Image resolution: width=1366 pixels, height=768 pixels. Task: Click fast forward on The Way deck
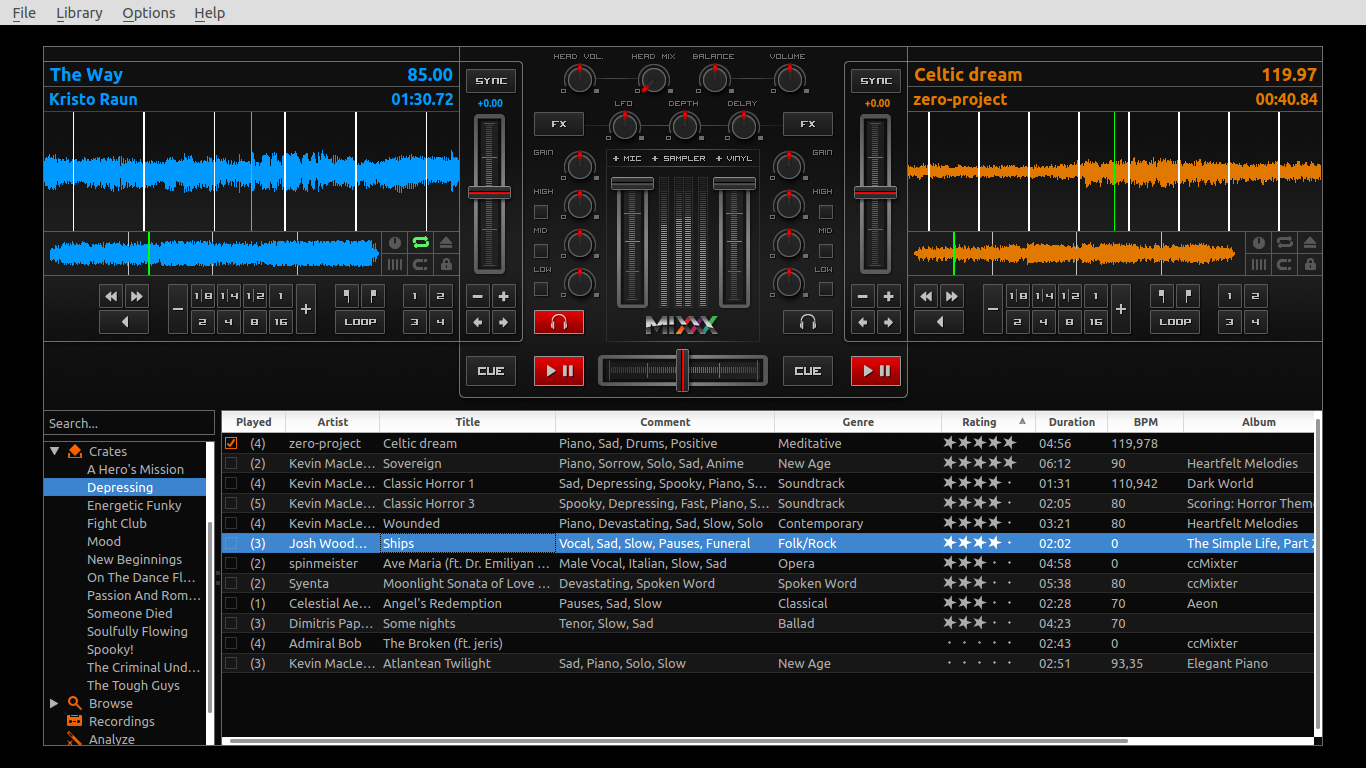136,296
